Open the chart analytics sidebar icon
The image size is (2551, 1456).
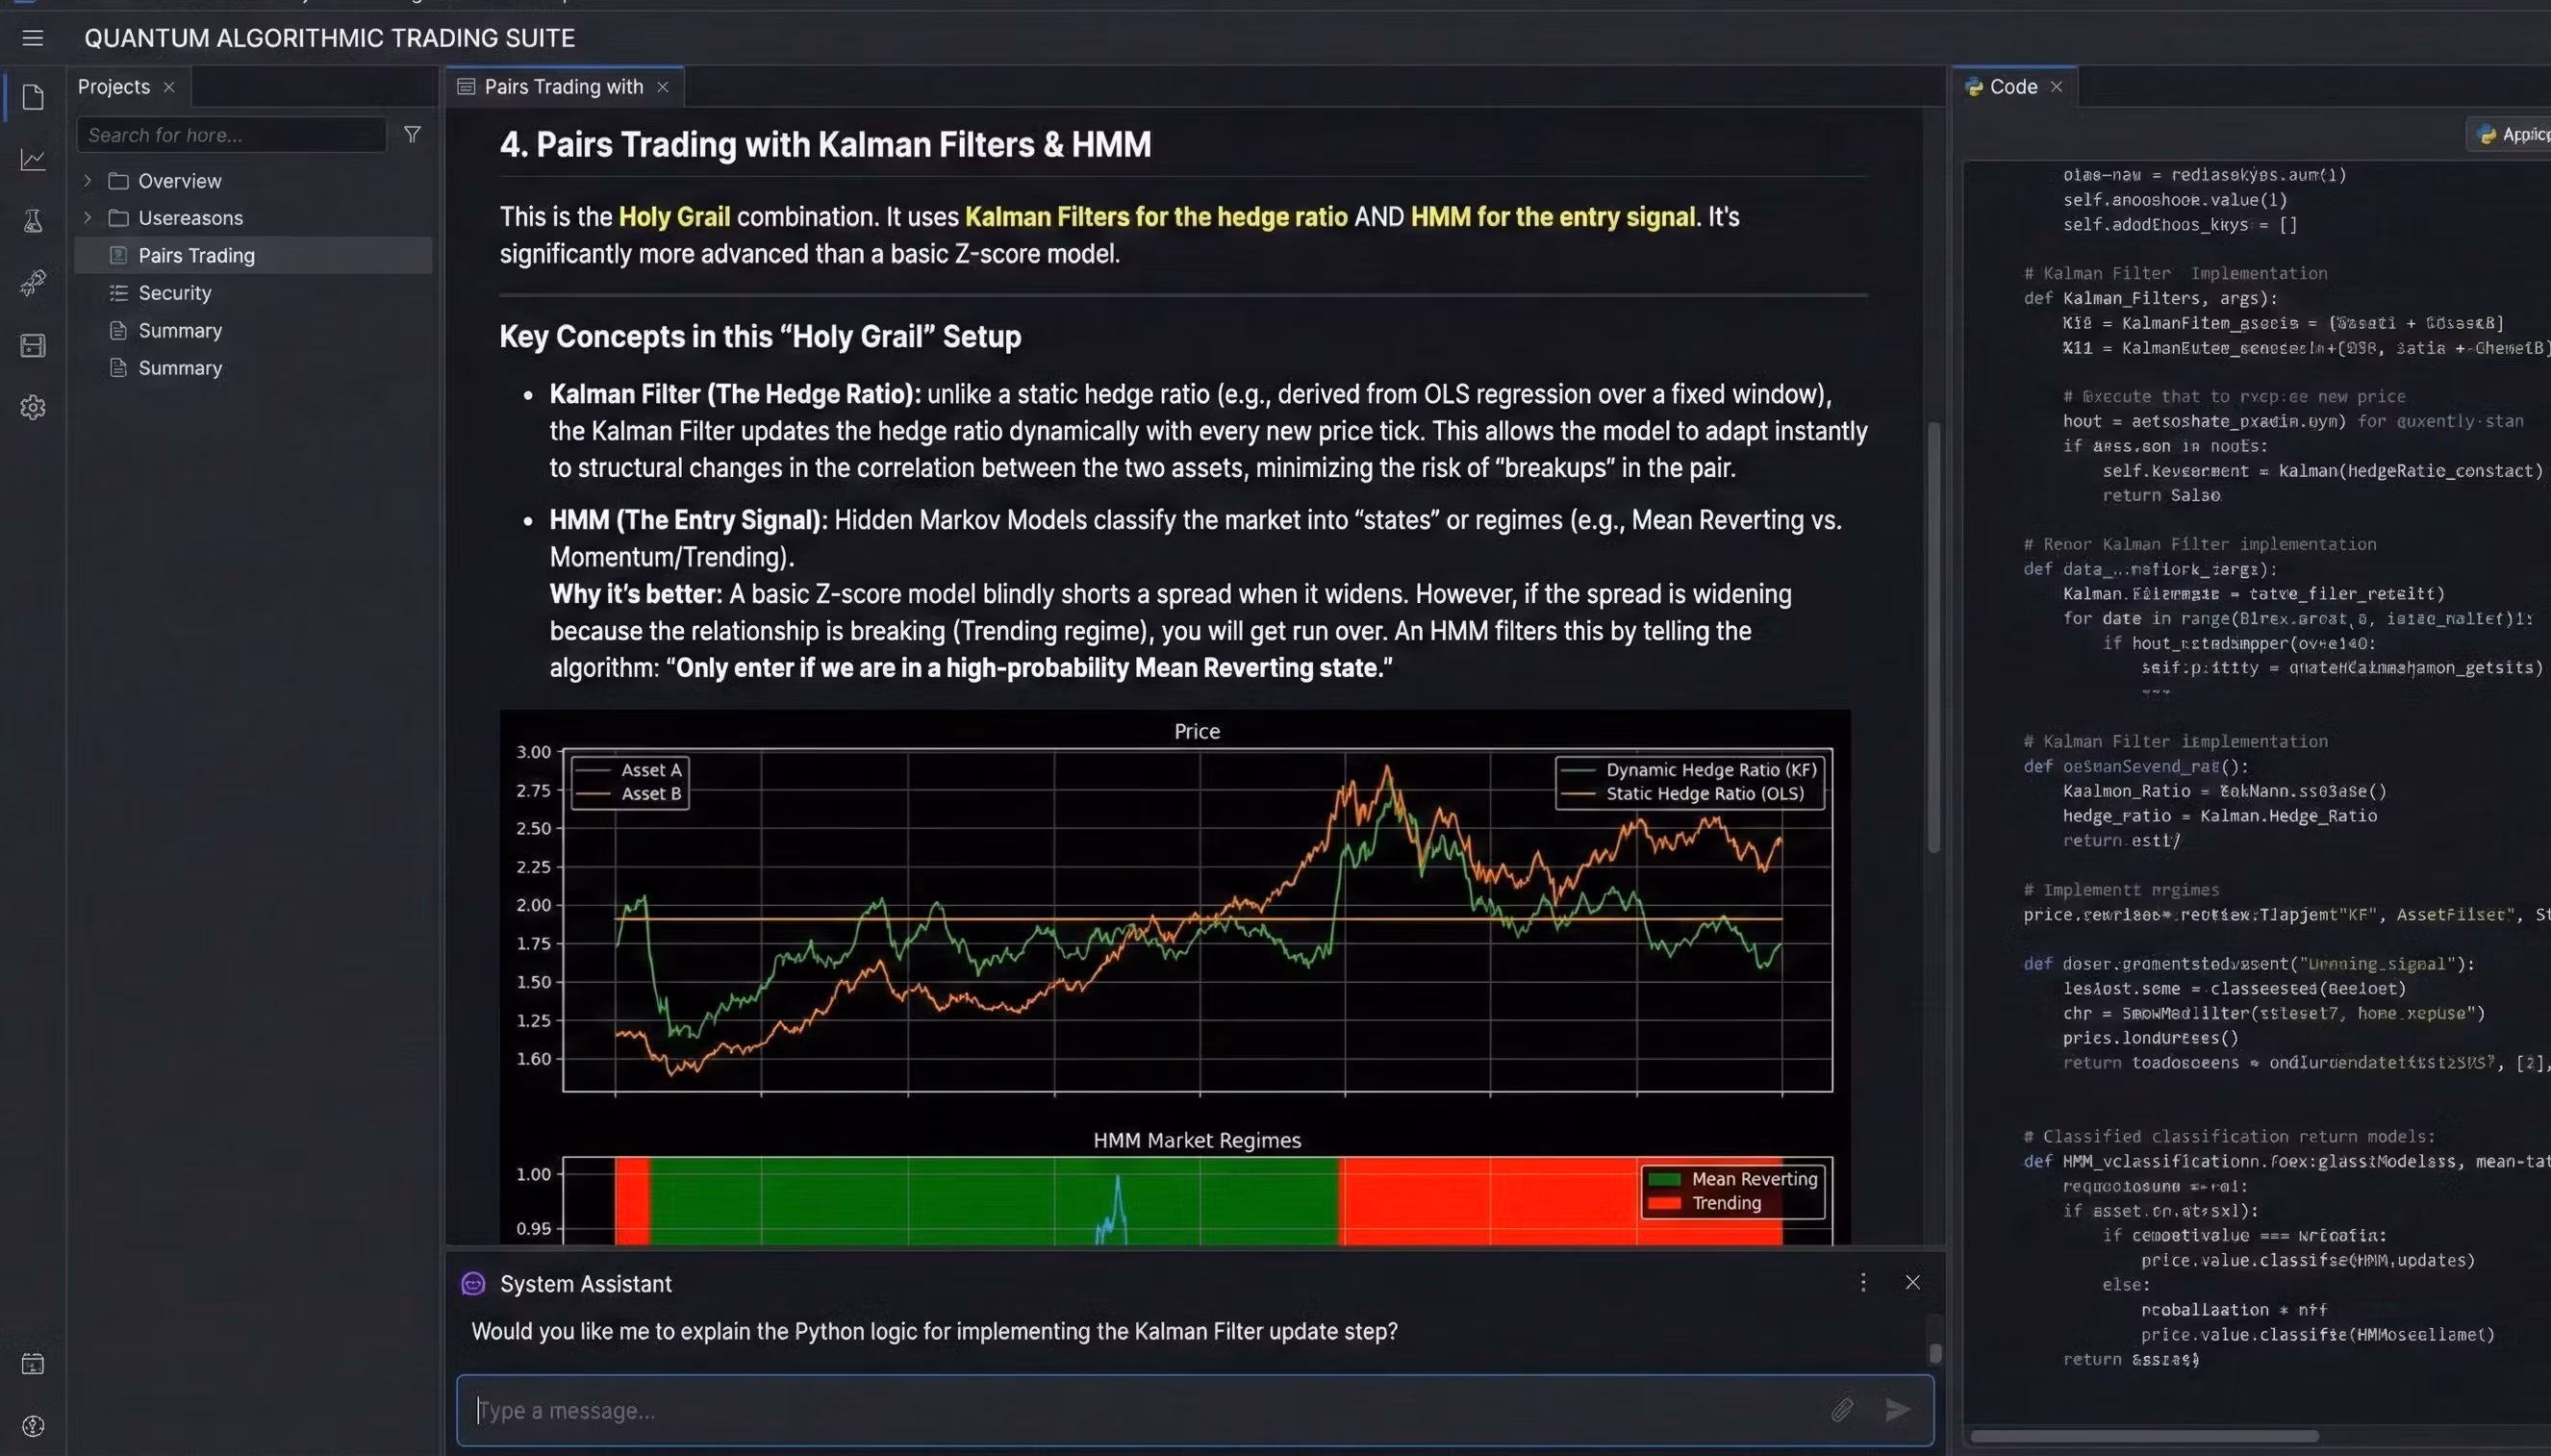click(33, 159)
